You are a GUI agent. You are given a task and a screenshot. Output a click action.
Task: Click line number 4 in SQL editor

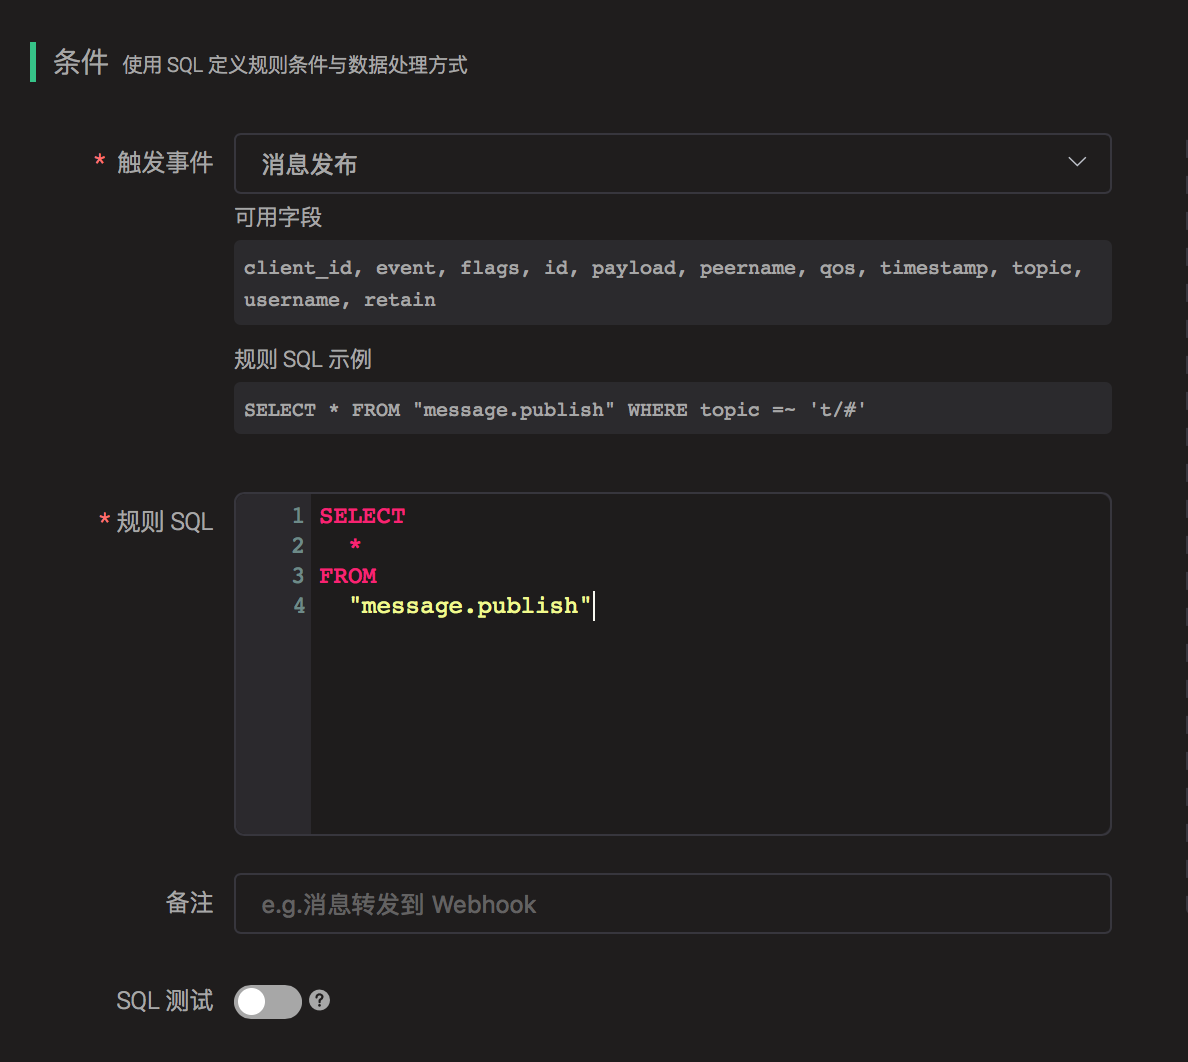coord(297,605)
